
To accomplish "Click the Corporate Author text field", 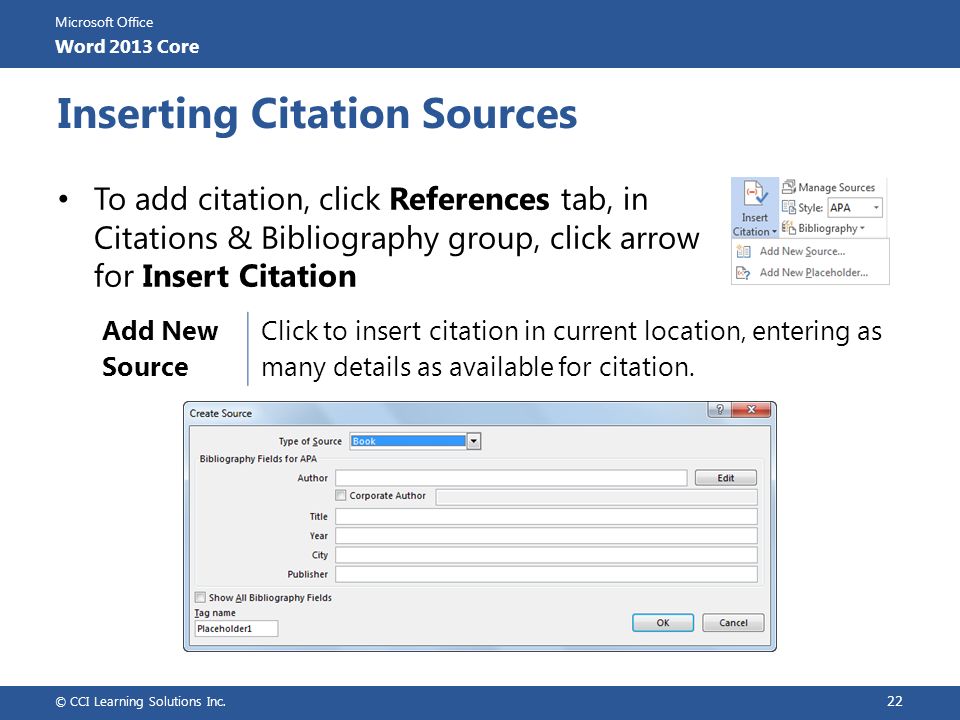I will 596,497.
